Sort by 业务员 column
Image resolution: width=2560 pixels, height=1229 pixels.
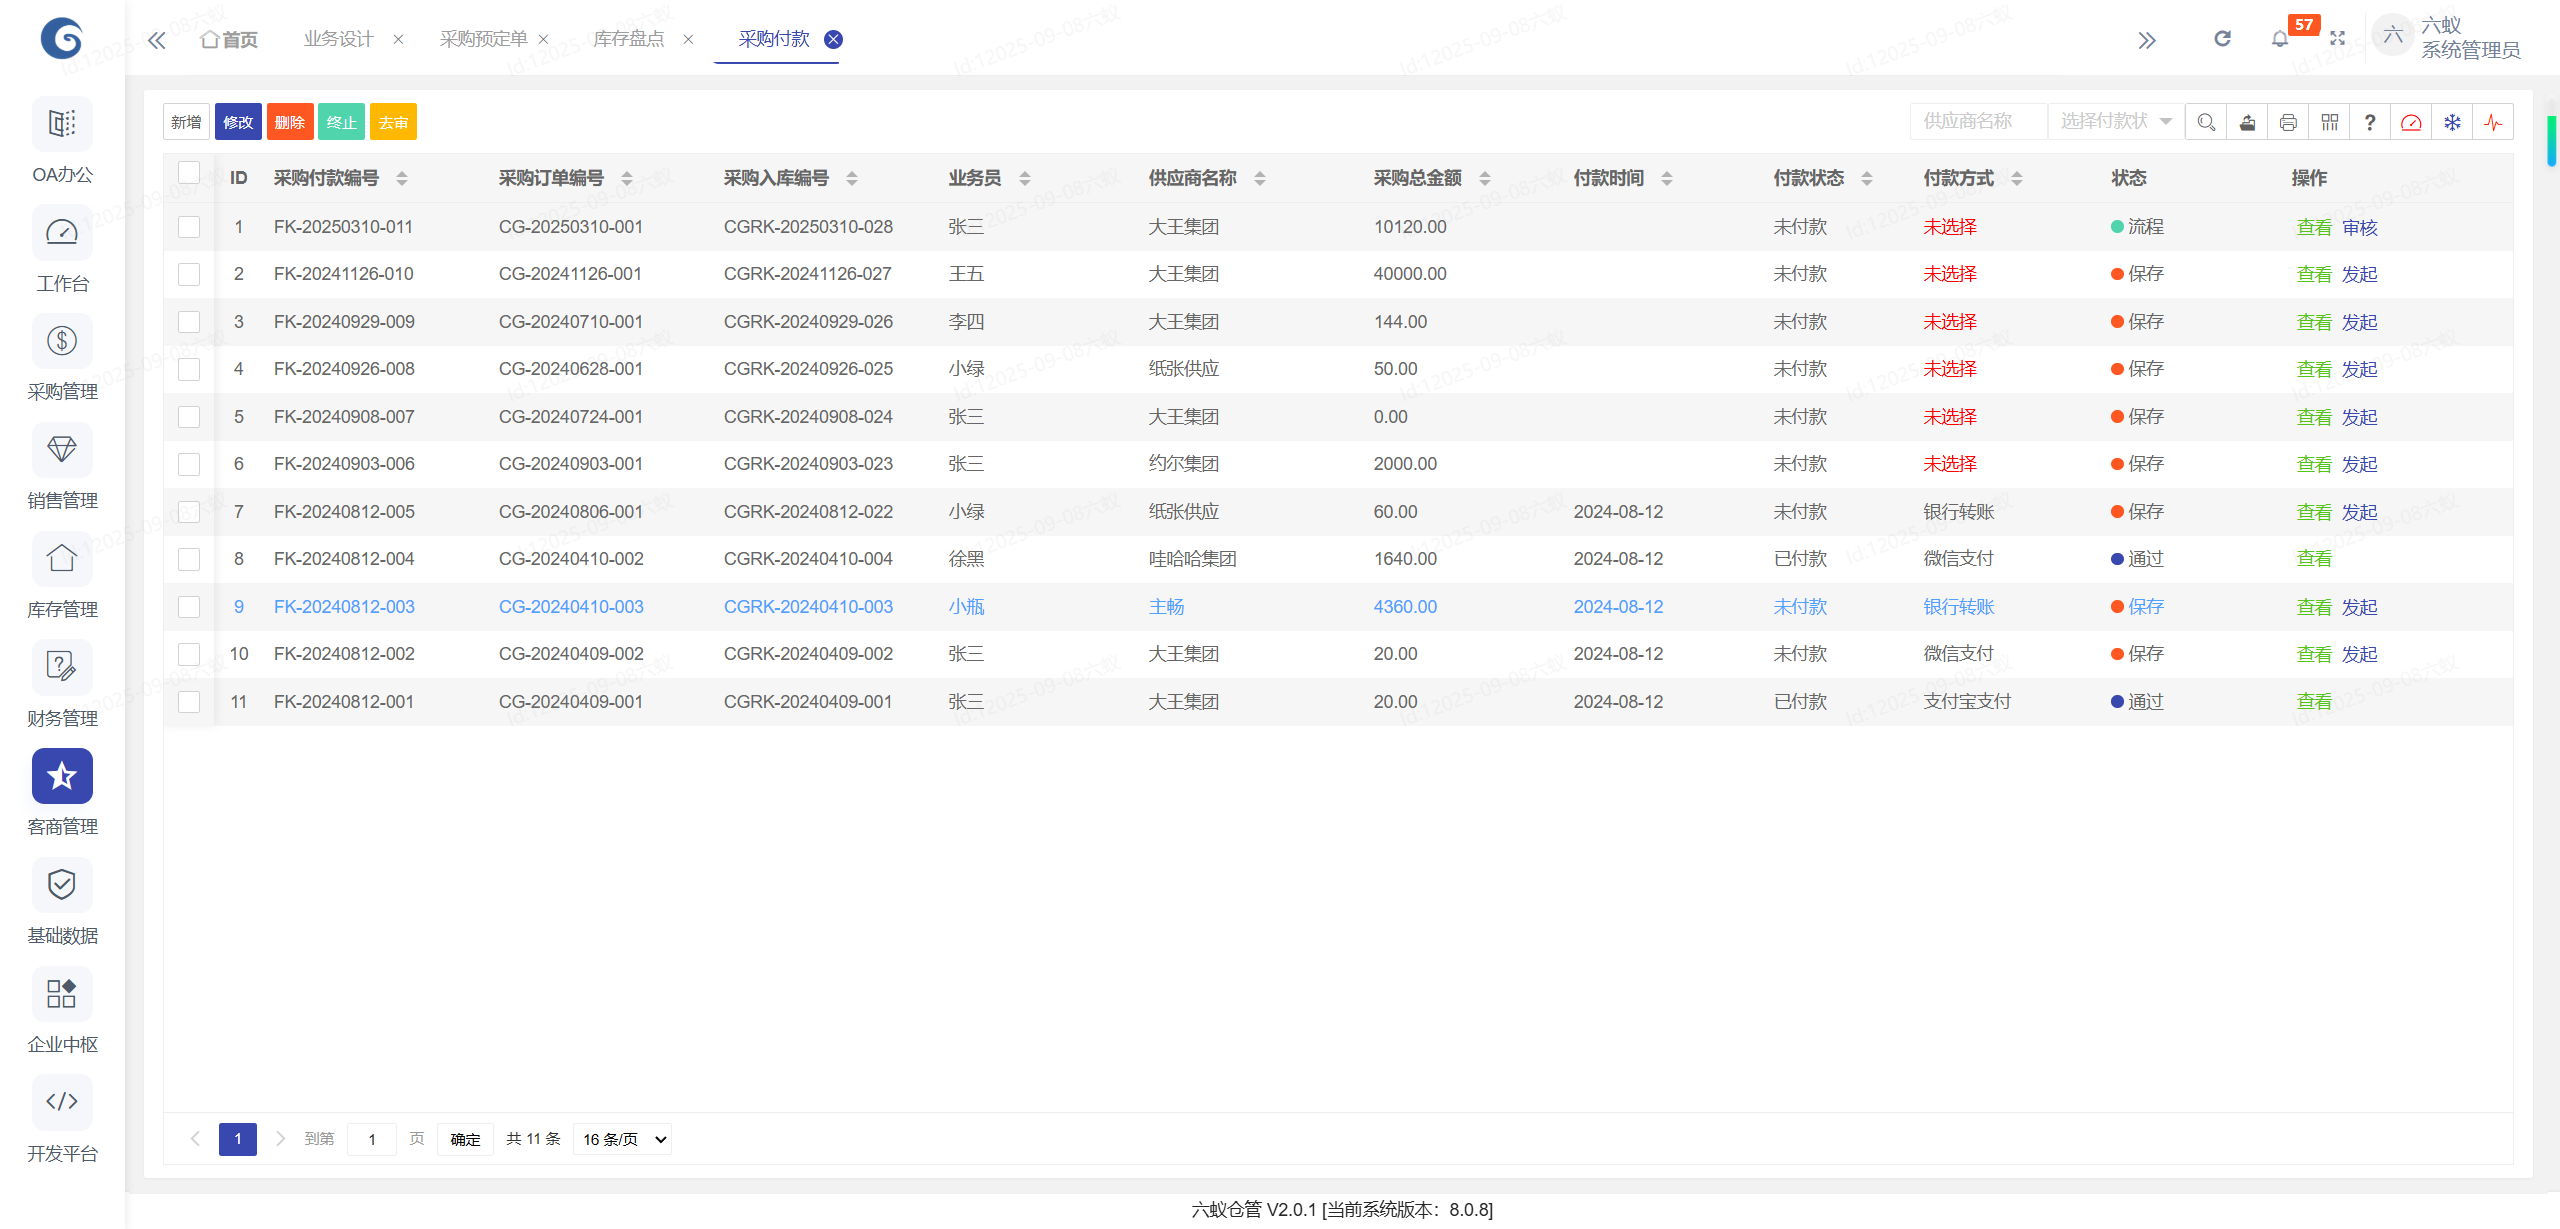coord(1025,178)
